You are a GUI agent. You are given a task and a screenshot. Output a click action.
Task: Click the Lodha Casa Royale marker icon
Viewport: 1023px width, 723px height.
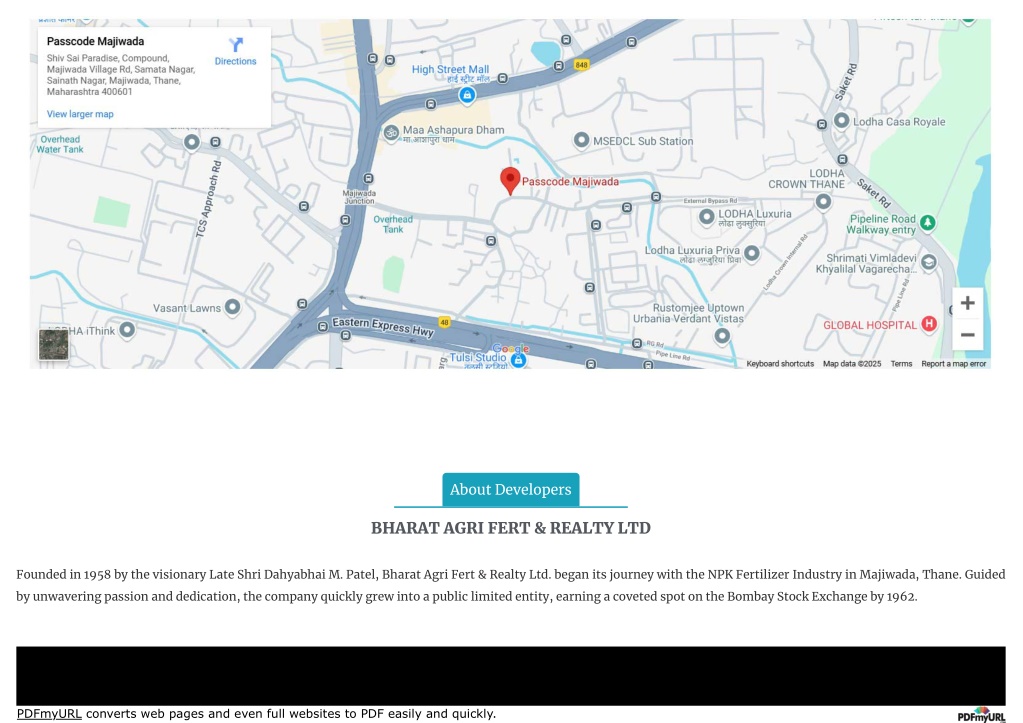(x=842, y=121)
